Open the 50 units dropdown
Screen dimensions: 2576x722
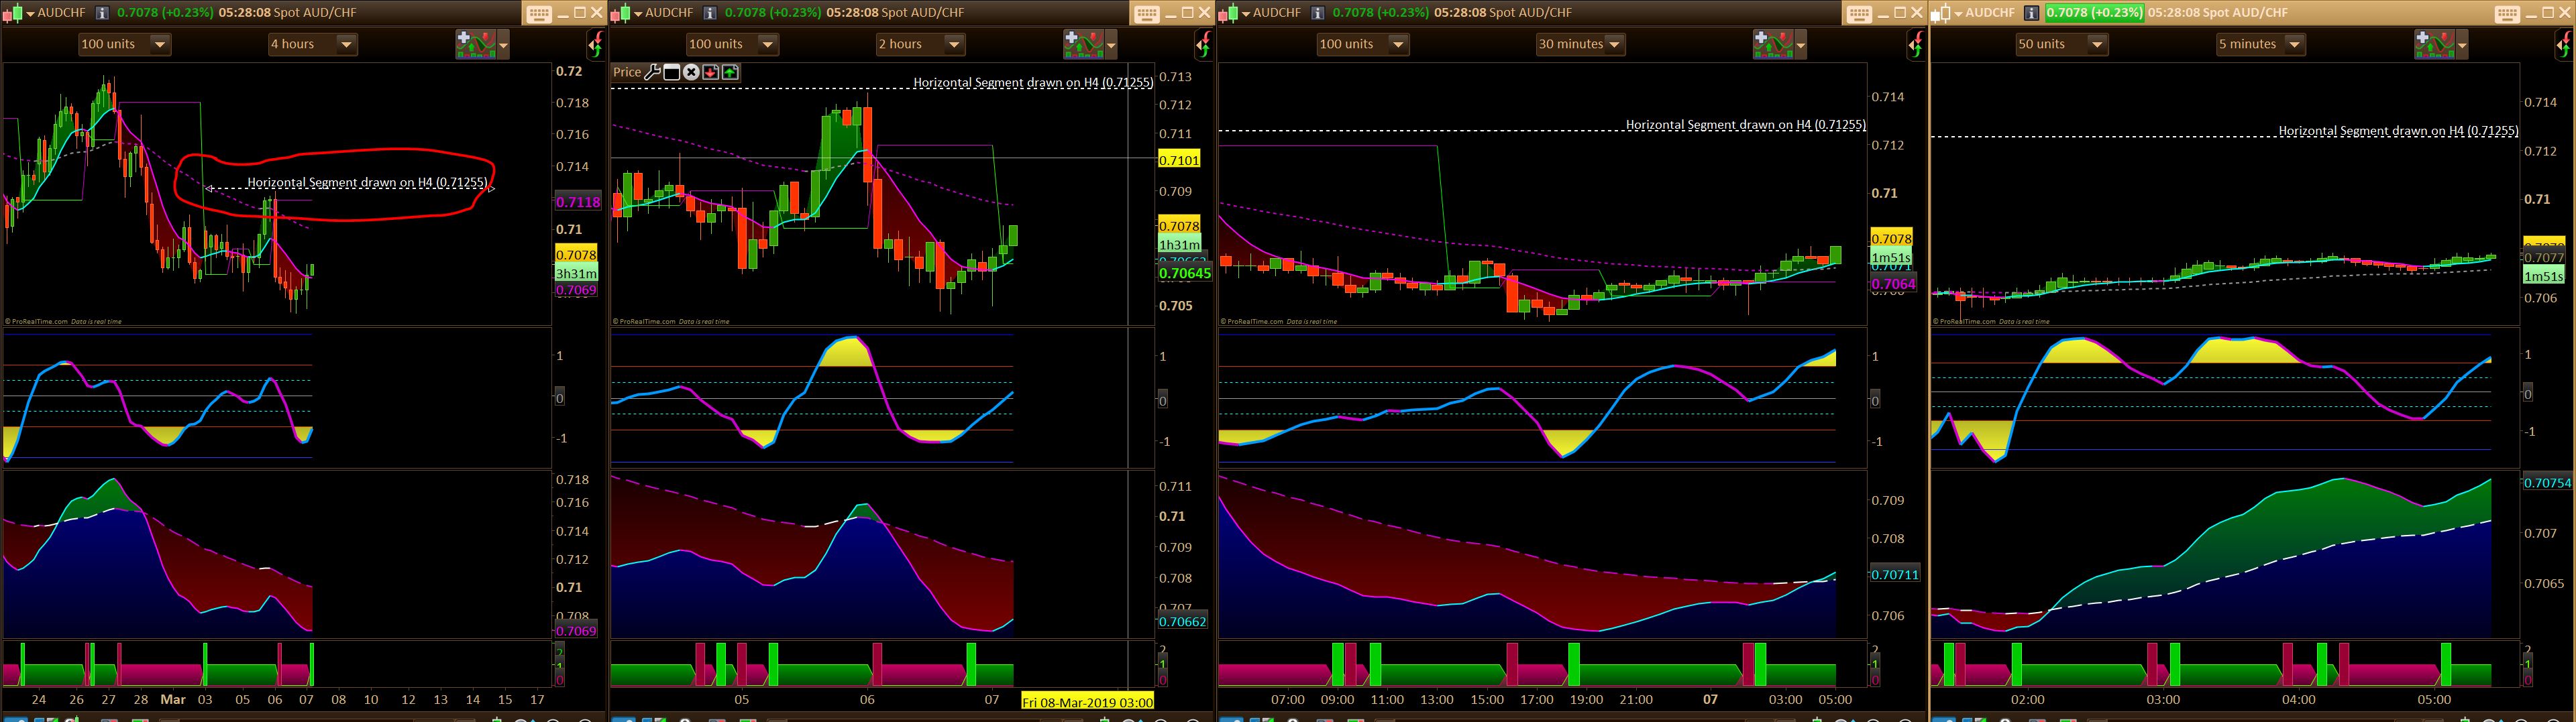point(2097,44)
